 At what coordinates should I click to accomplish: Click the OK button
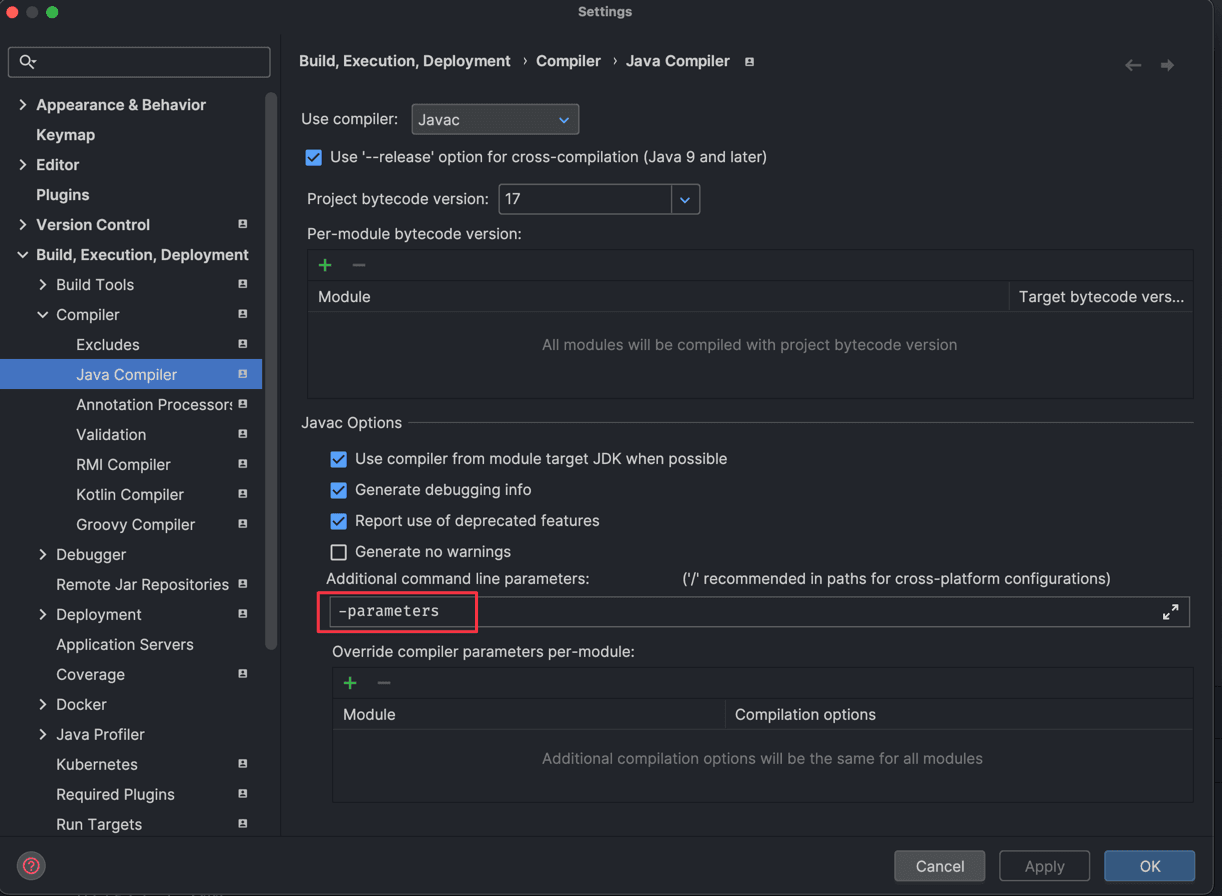[1149, 866]
